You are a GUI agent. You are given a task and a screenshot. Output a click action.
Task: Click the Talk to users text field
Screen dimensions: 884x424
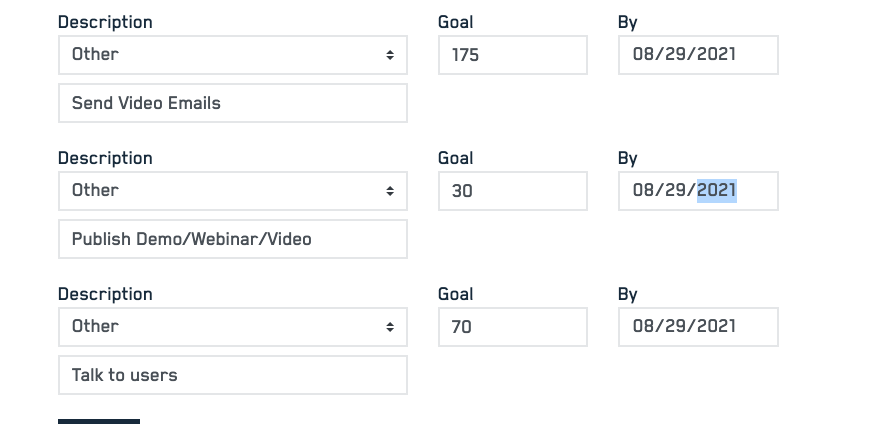click(232, 375)
